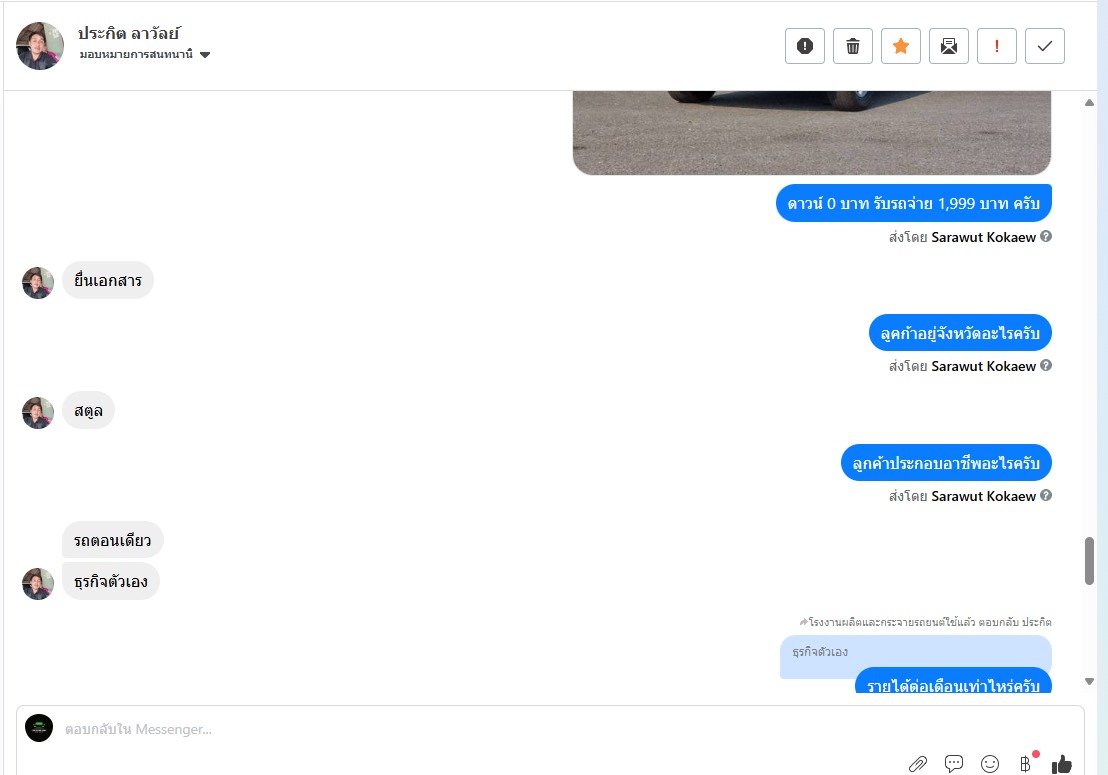Send a thumbs-up like

(1061, 764)
